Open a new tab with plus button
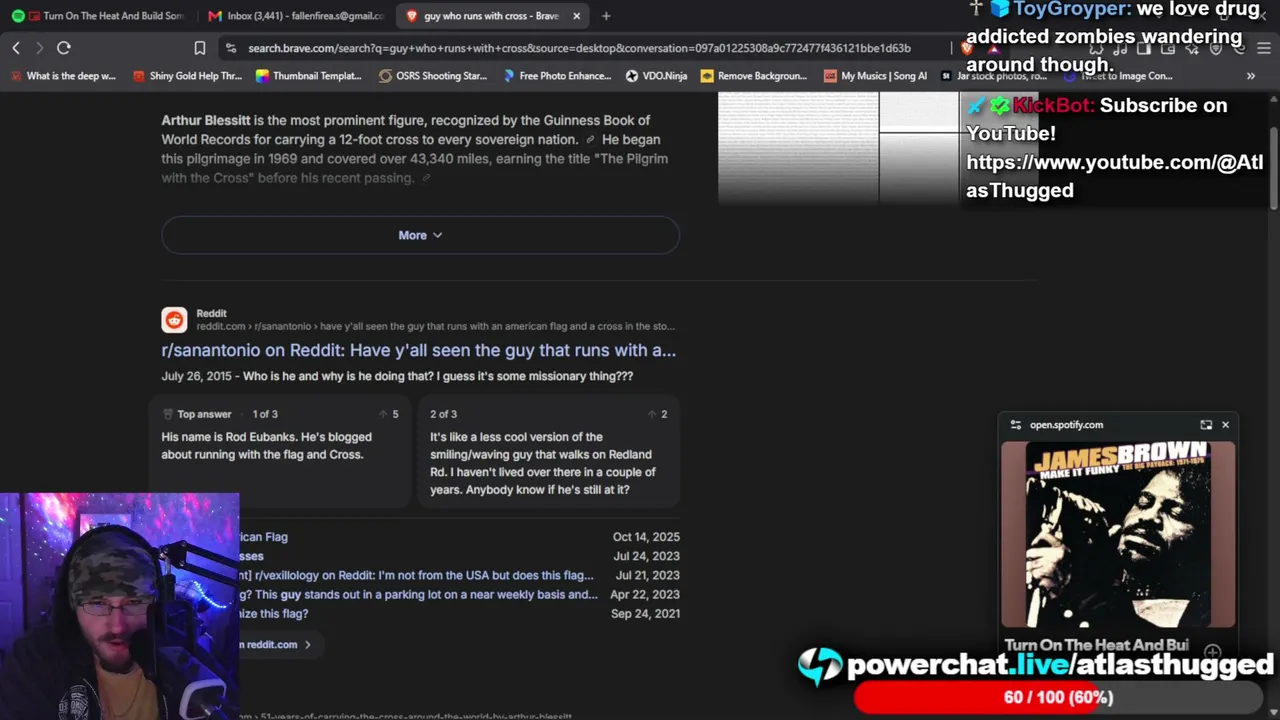The height and width of the screenshot is (720, 1280). tap(606, 16)
